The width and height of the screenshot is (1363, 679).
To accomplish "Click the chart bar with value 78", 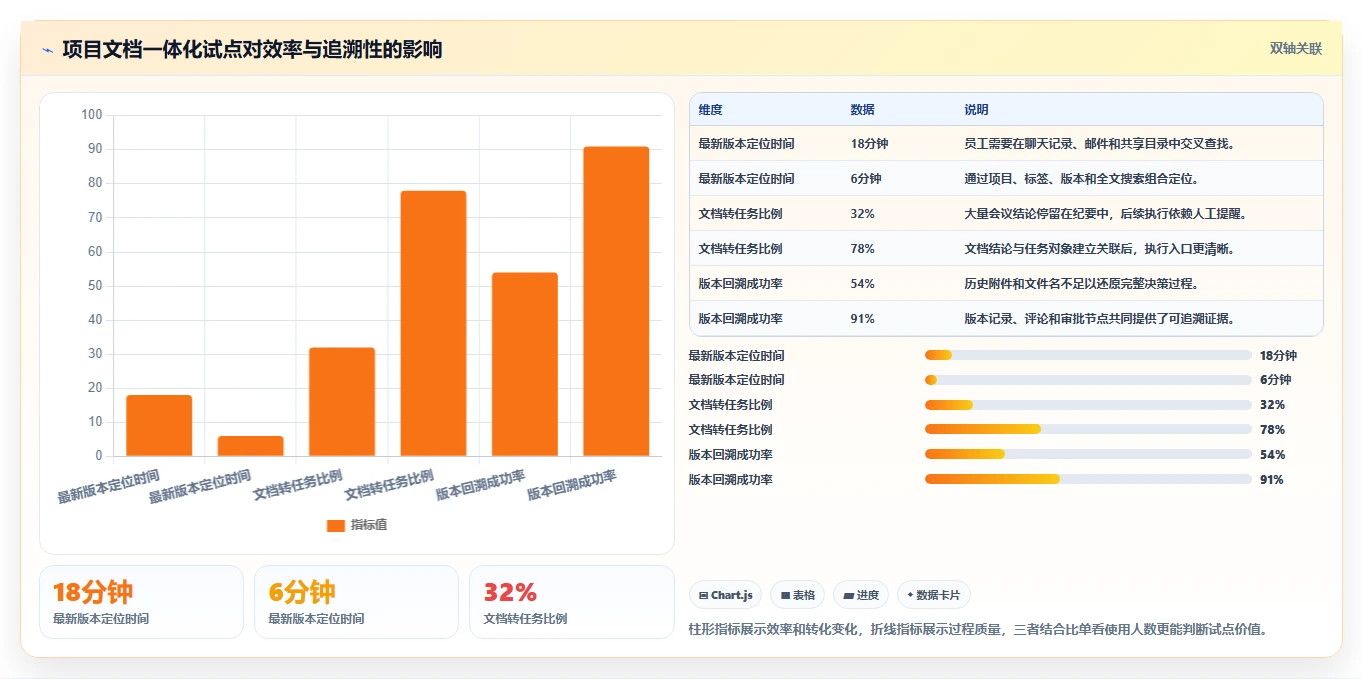I will 433,323.
